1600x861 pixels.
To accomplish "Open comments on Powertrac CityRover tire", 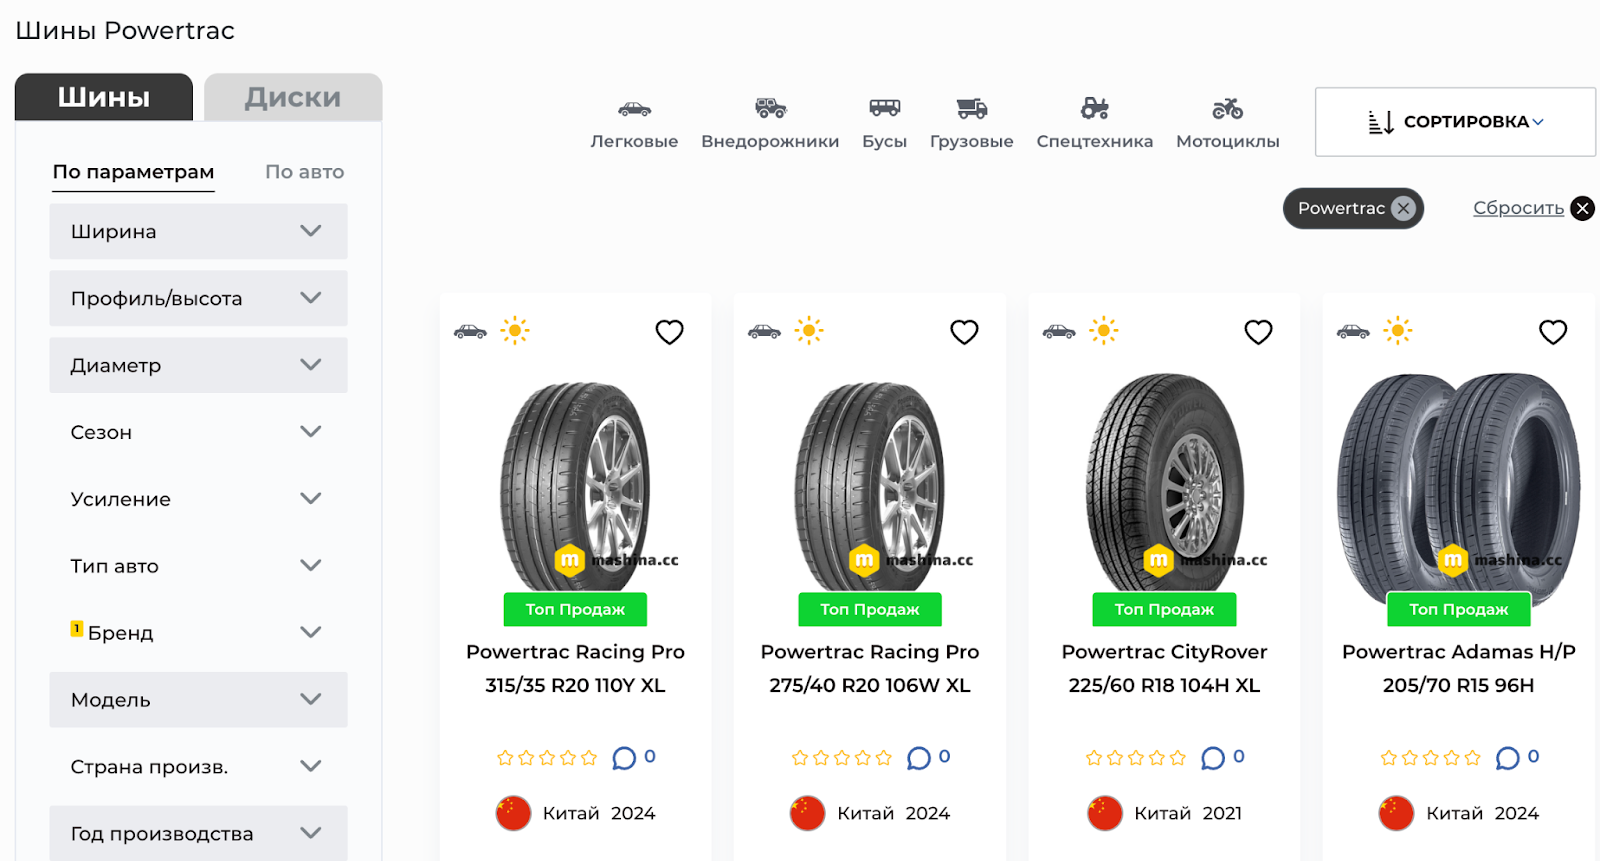I will click(1213, 758).
